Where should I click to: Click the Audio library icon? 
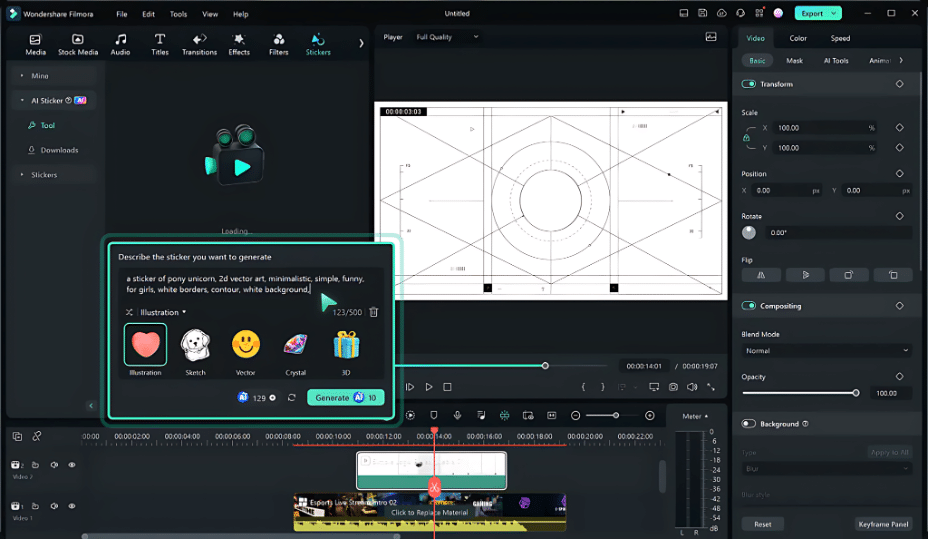[120, 44]
